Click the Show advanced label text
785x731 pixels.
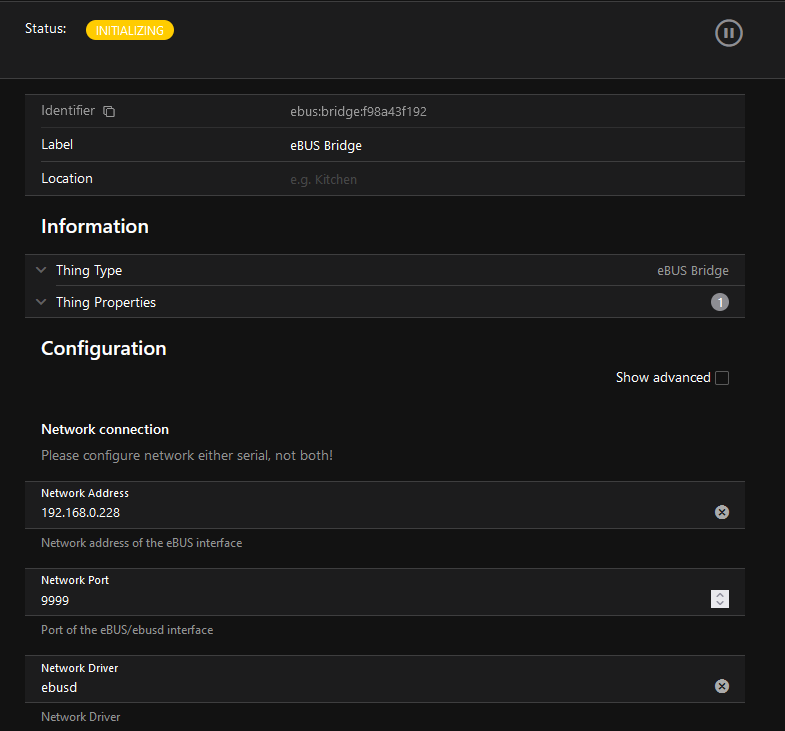click(662, 378)
